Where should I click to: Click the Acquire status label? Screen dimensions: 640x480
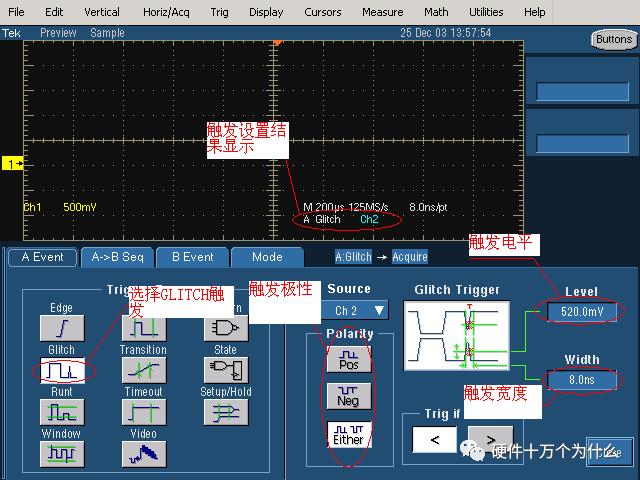[x=410, y=257]
